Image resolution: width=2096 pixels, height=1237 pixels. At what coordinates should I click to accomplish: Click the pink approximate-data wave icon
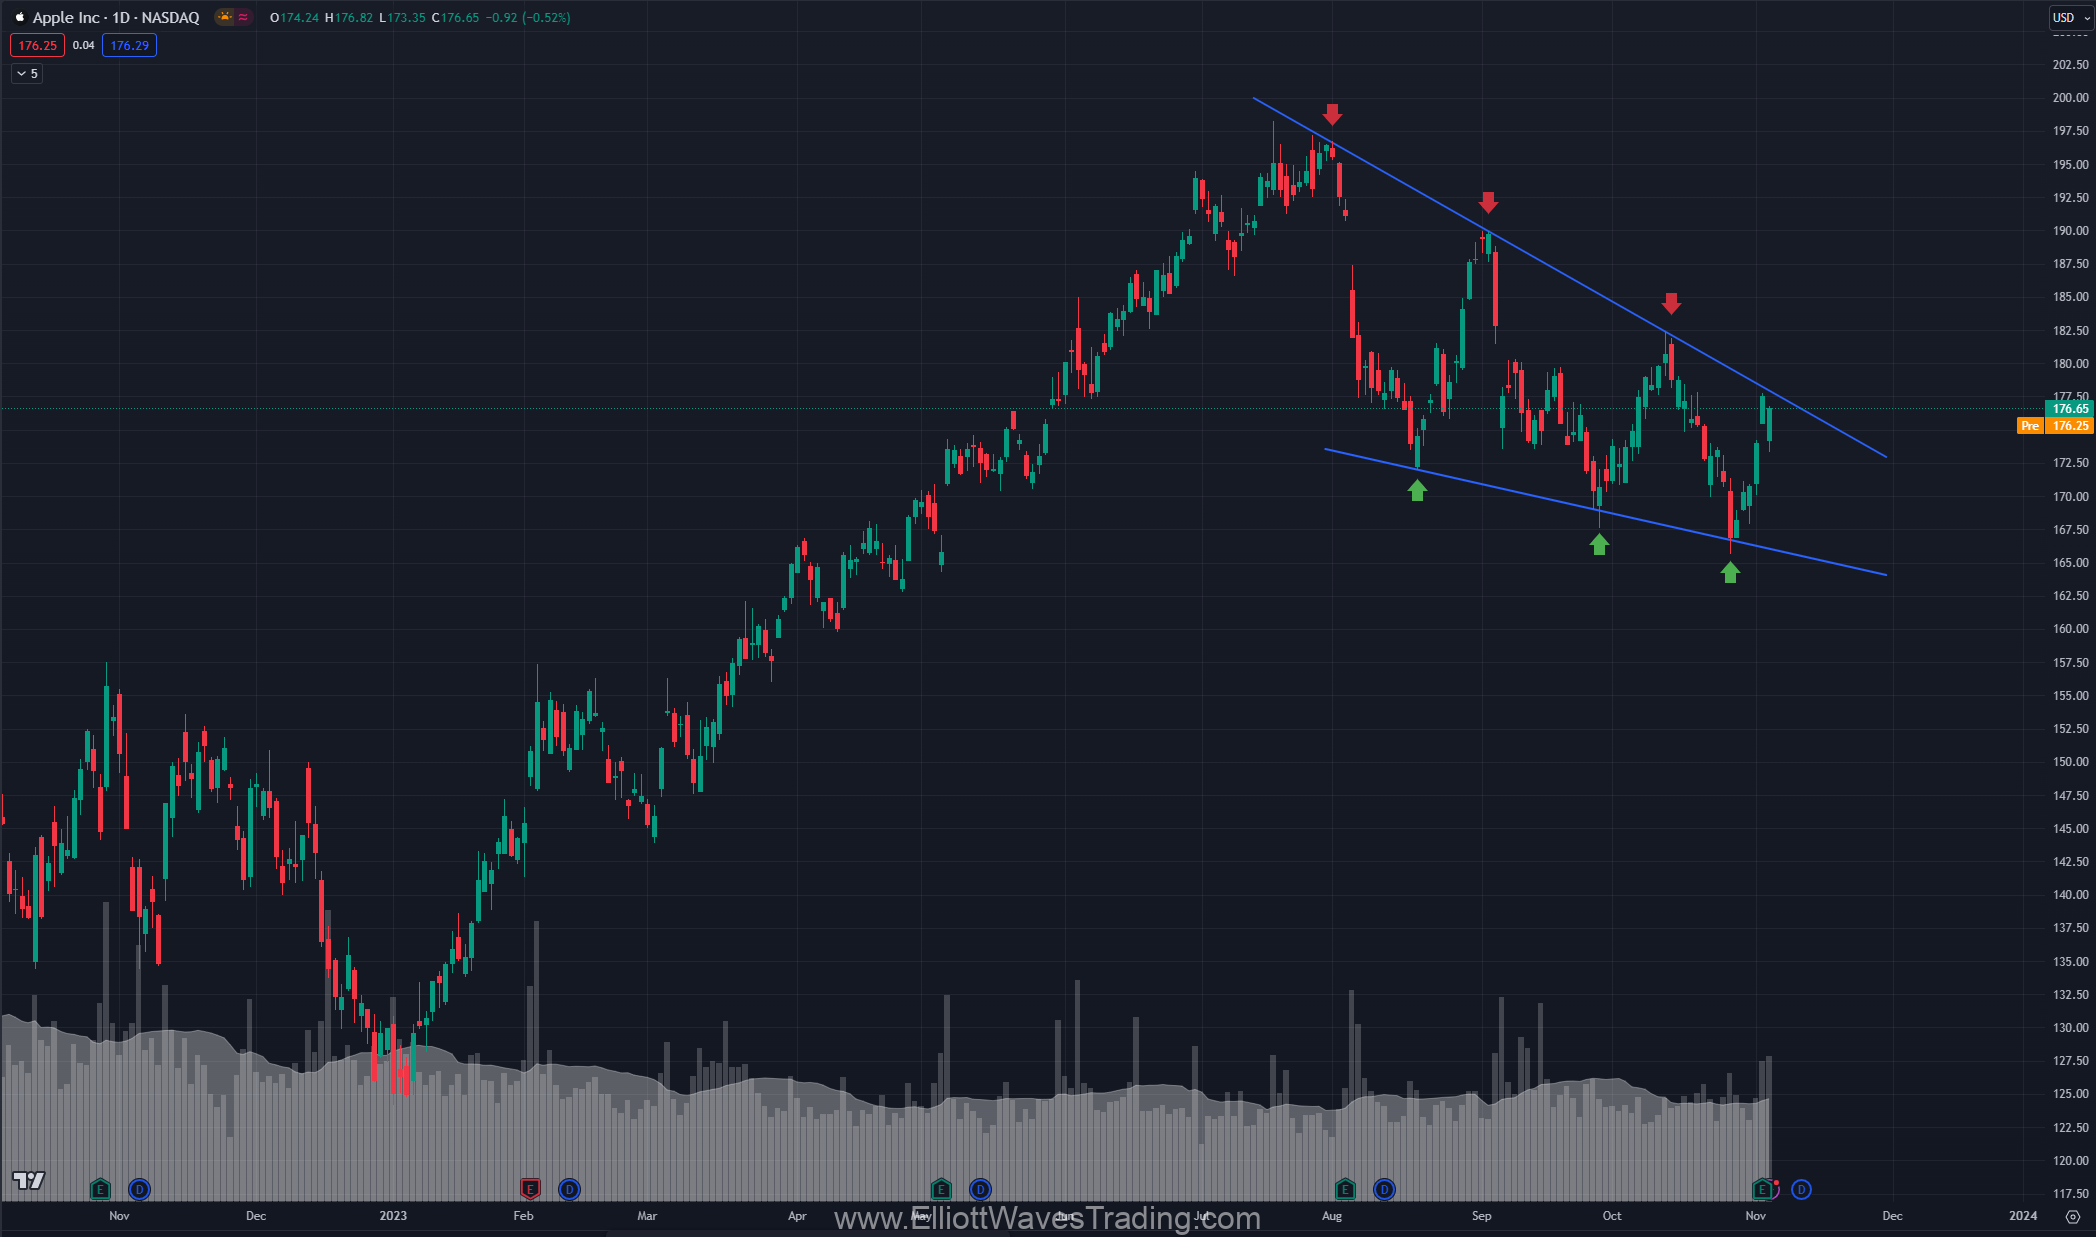243,17
